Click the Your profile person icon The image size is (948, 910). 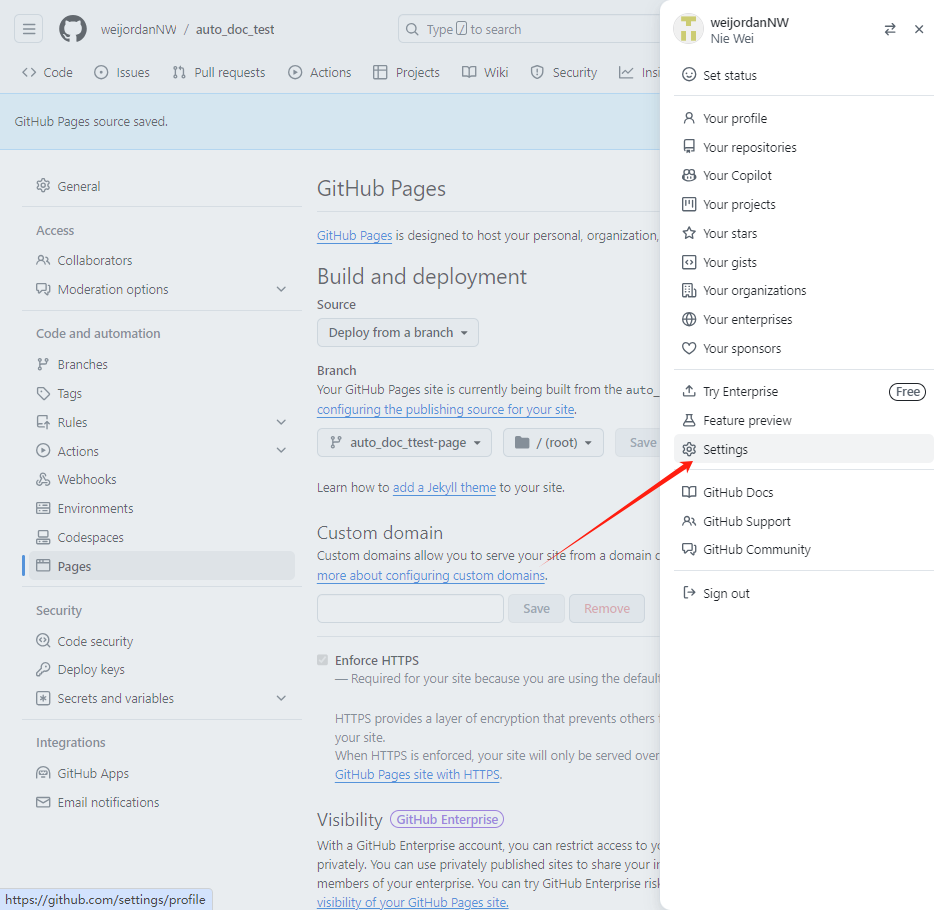click(689, 118)
